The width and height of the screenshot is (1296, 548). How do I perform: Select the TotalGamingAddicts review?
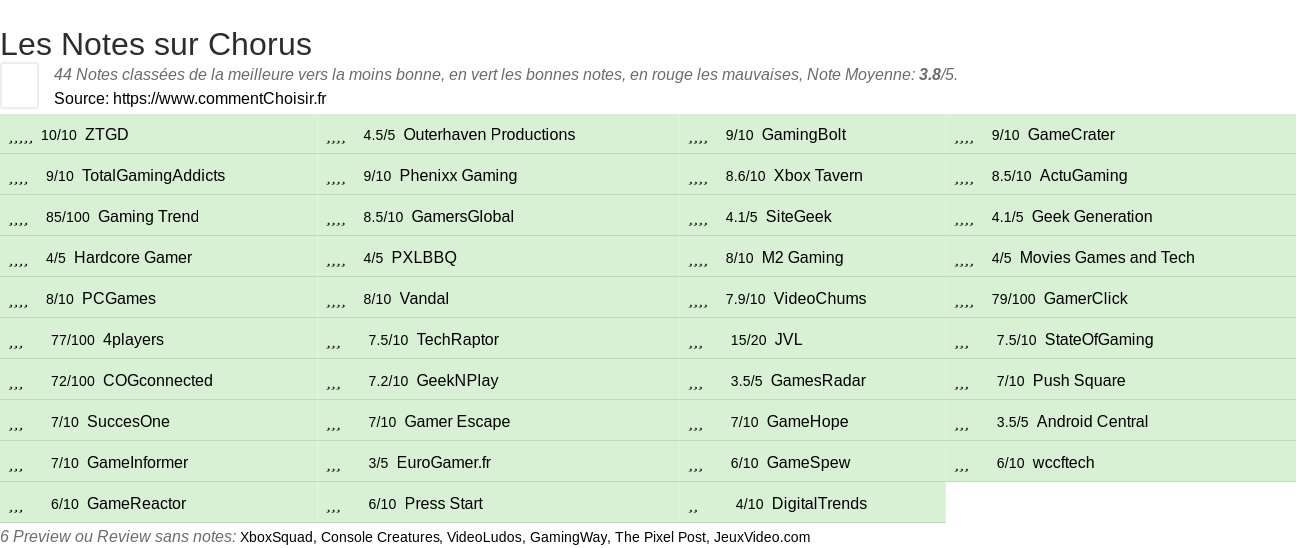[153, 176]
